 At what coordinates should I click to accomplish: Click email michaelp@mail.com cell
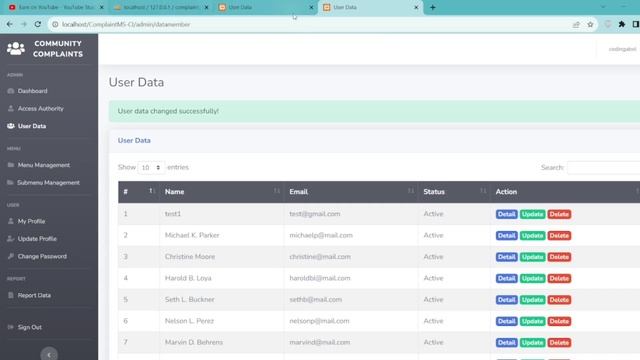click(x=321, y=236)
